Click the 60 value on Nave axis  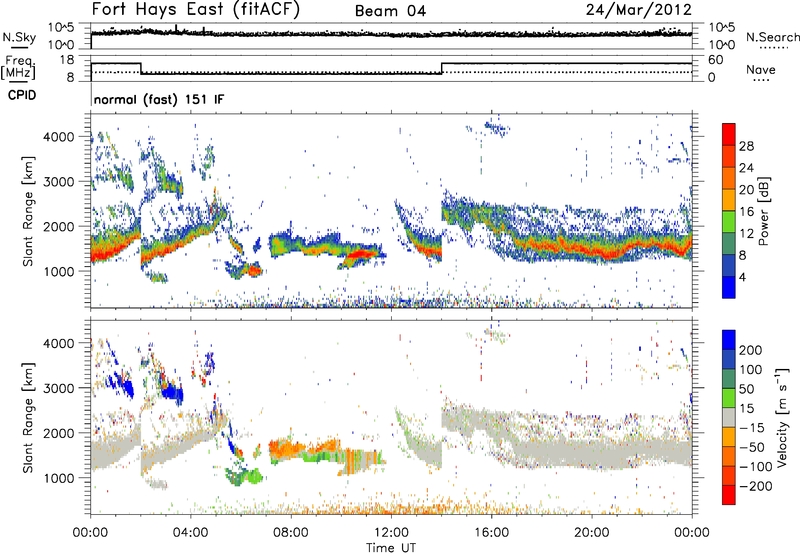point(715,60)
